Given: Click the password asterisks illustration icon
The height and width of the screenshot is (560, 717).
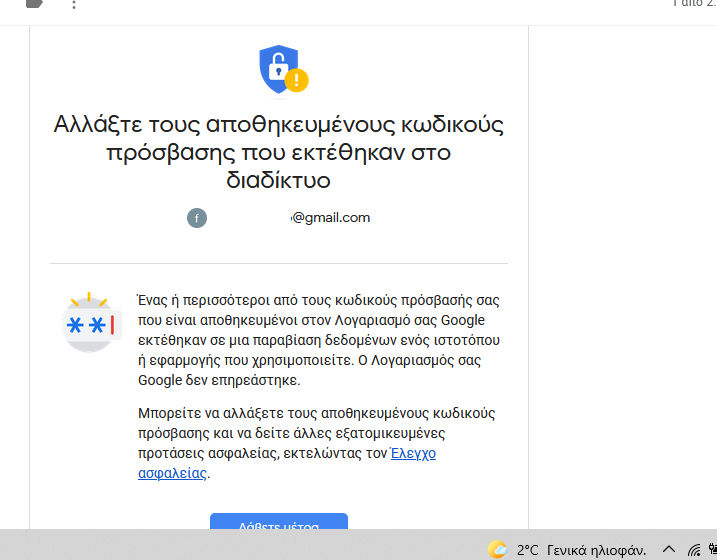Looking at the screenshot, I should point(91,323).
